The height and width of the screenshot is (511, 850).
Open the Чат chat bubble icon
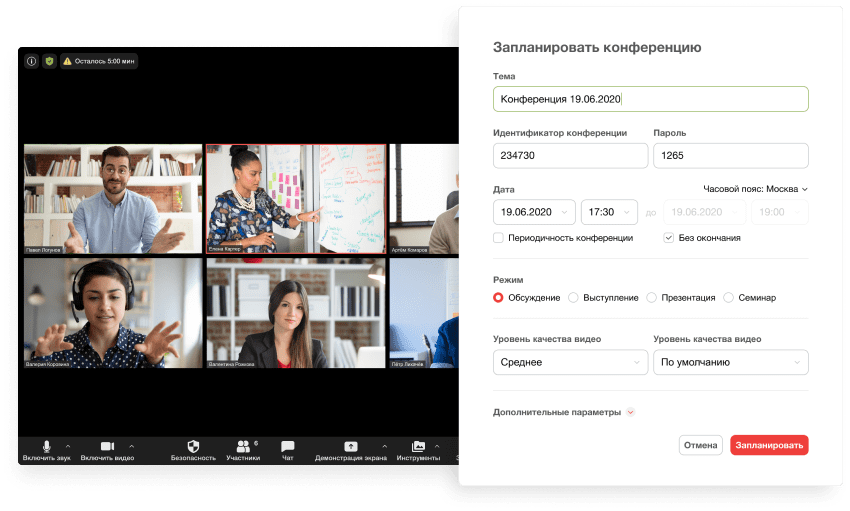(287, 446)
